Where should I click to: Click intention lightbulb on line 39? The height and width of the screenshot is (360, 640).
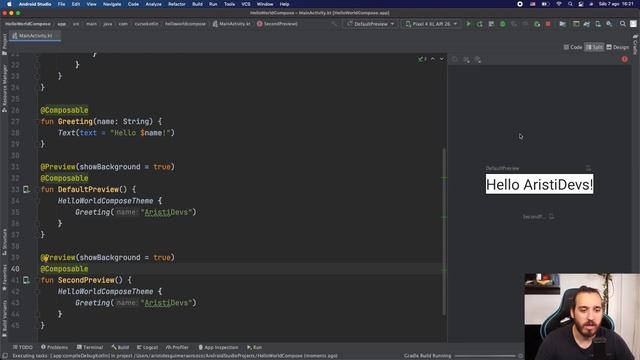click(x=45, y=258)
